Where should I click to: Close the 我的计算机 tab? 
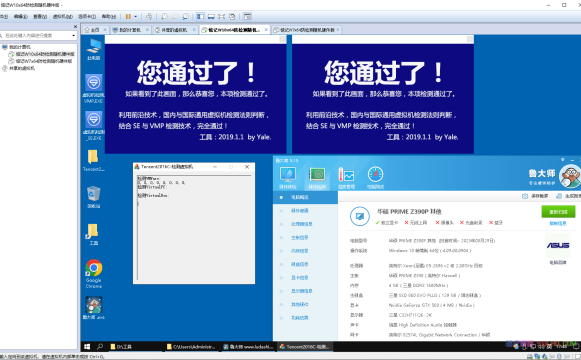pyautogui.click(x=147, y=30)
